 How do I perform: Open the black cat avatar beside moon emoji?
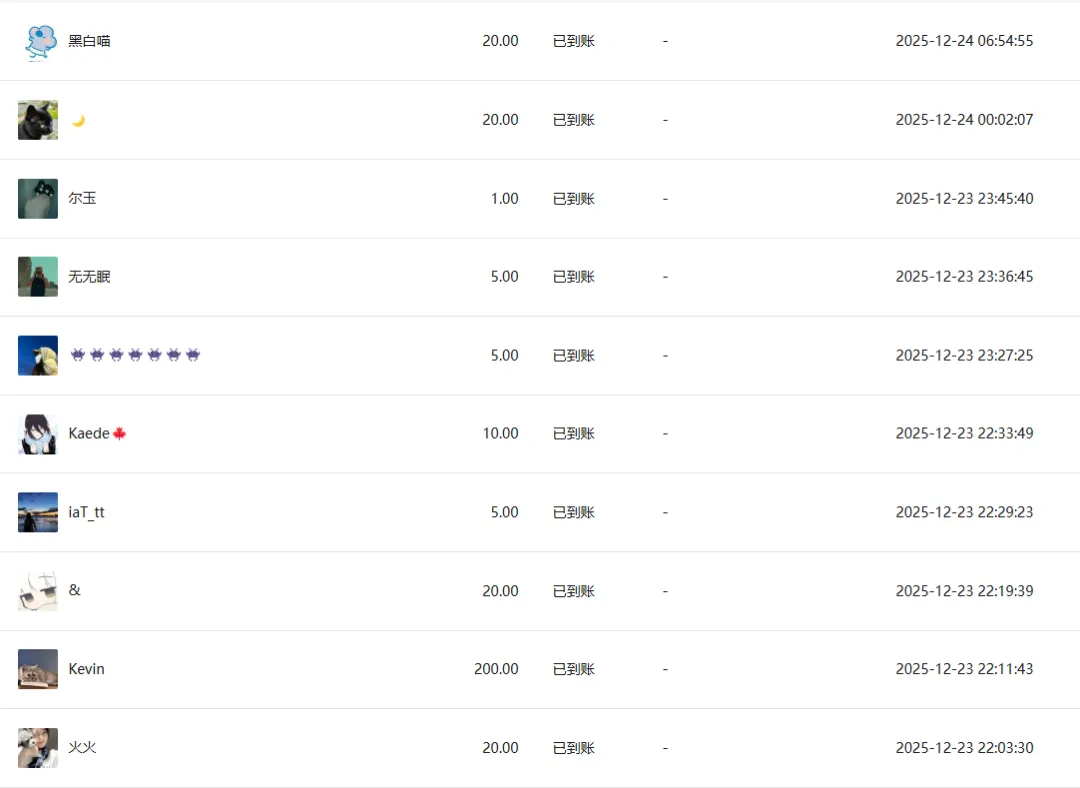coord(38,120)
